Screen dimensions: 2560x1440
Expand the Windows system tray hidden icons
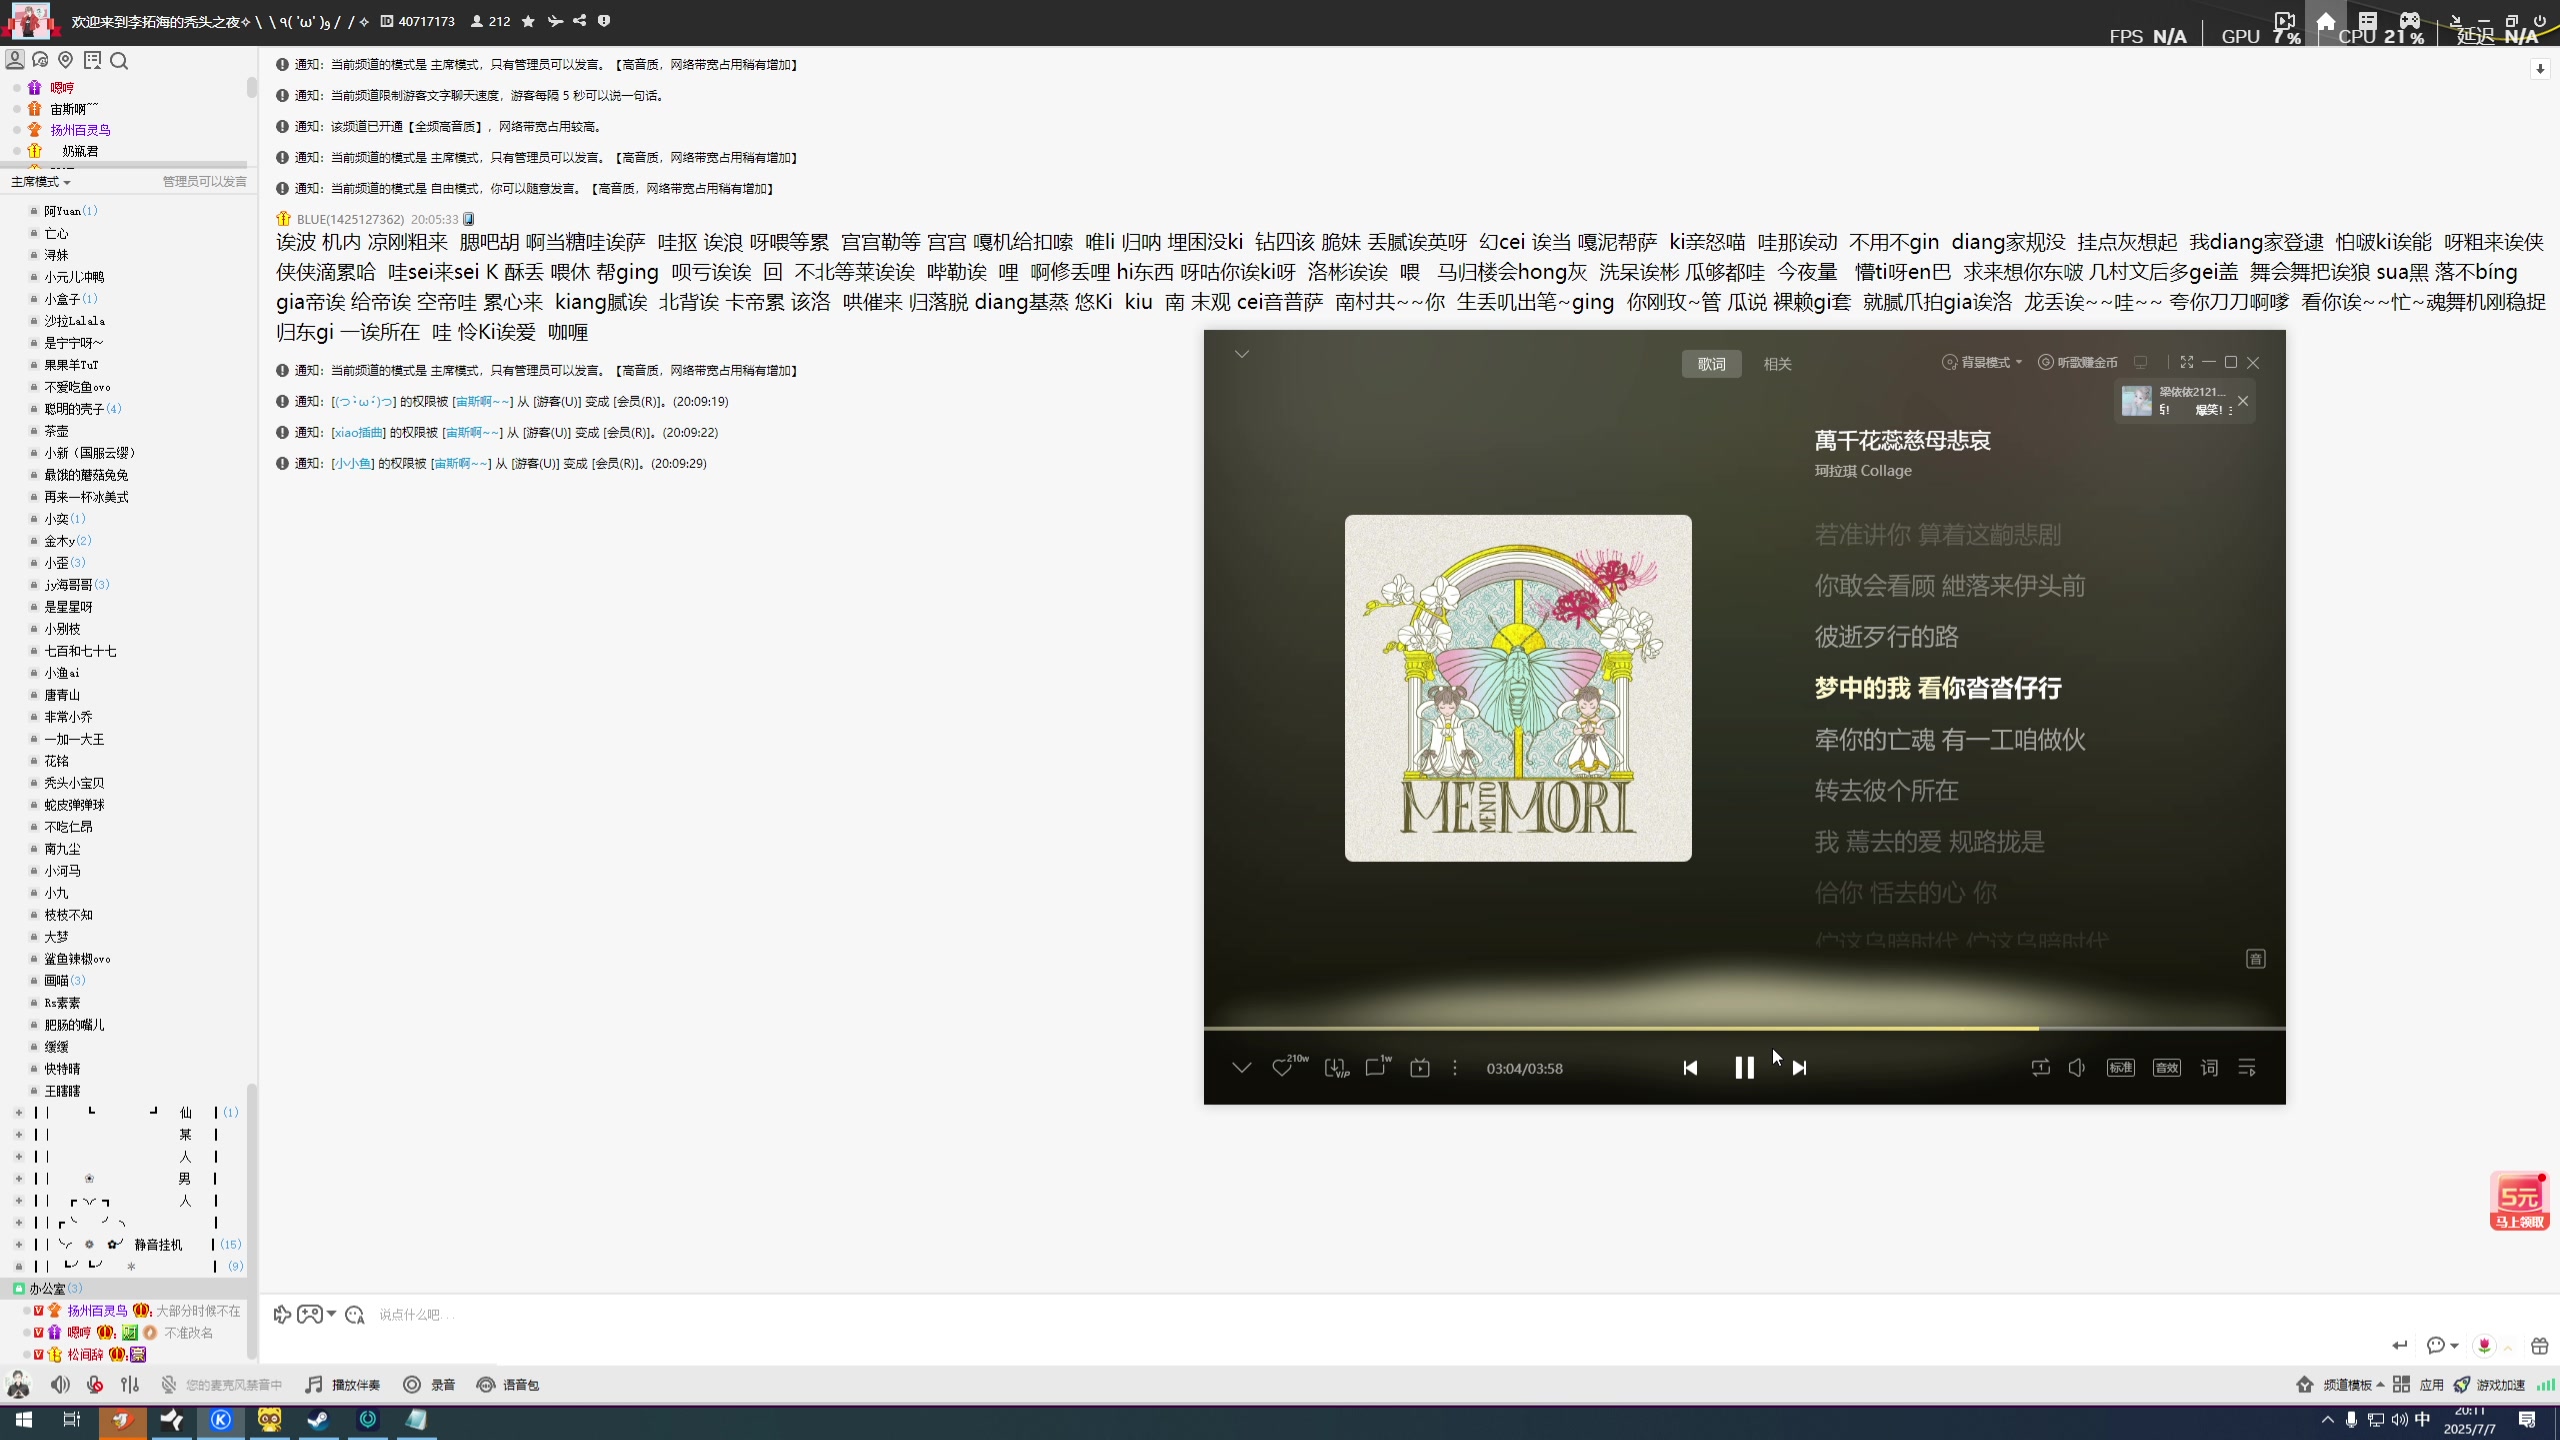click(2328, 1419)
